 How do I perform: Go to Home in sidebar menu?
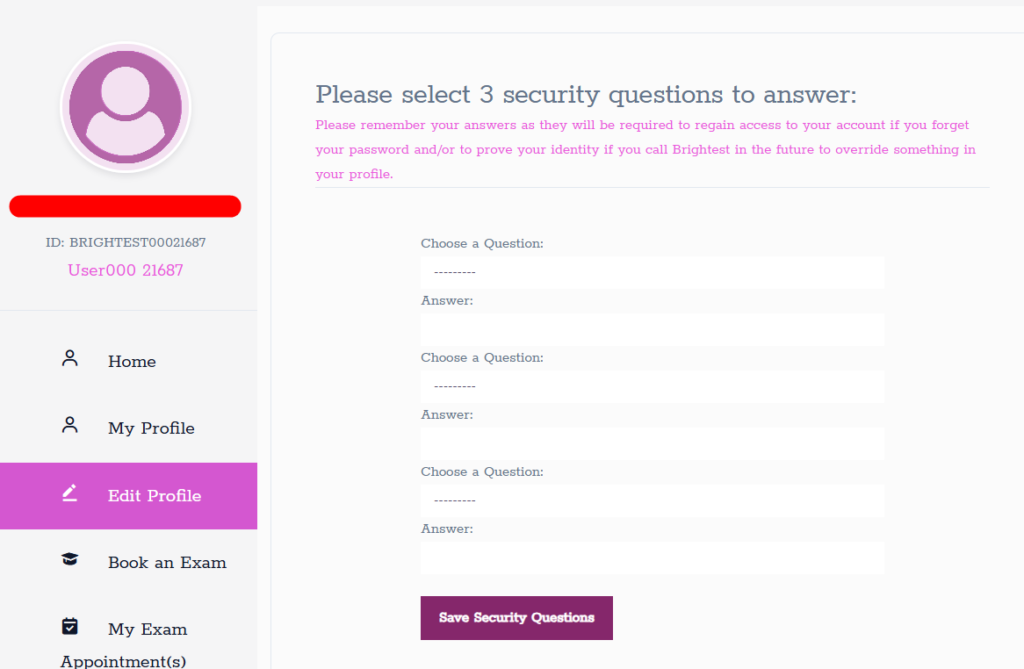tap(132, 362)
